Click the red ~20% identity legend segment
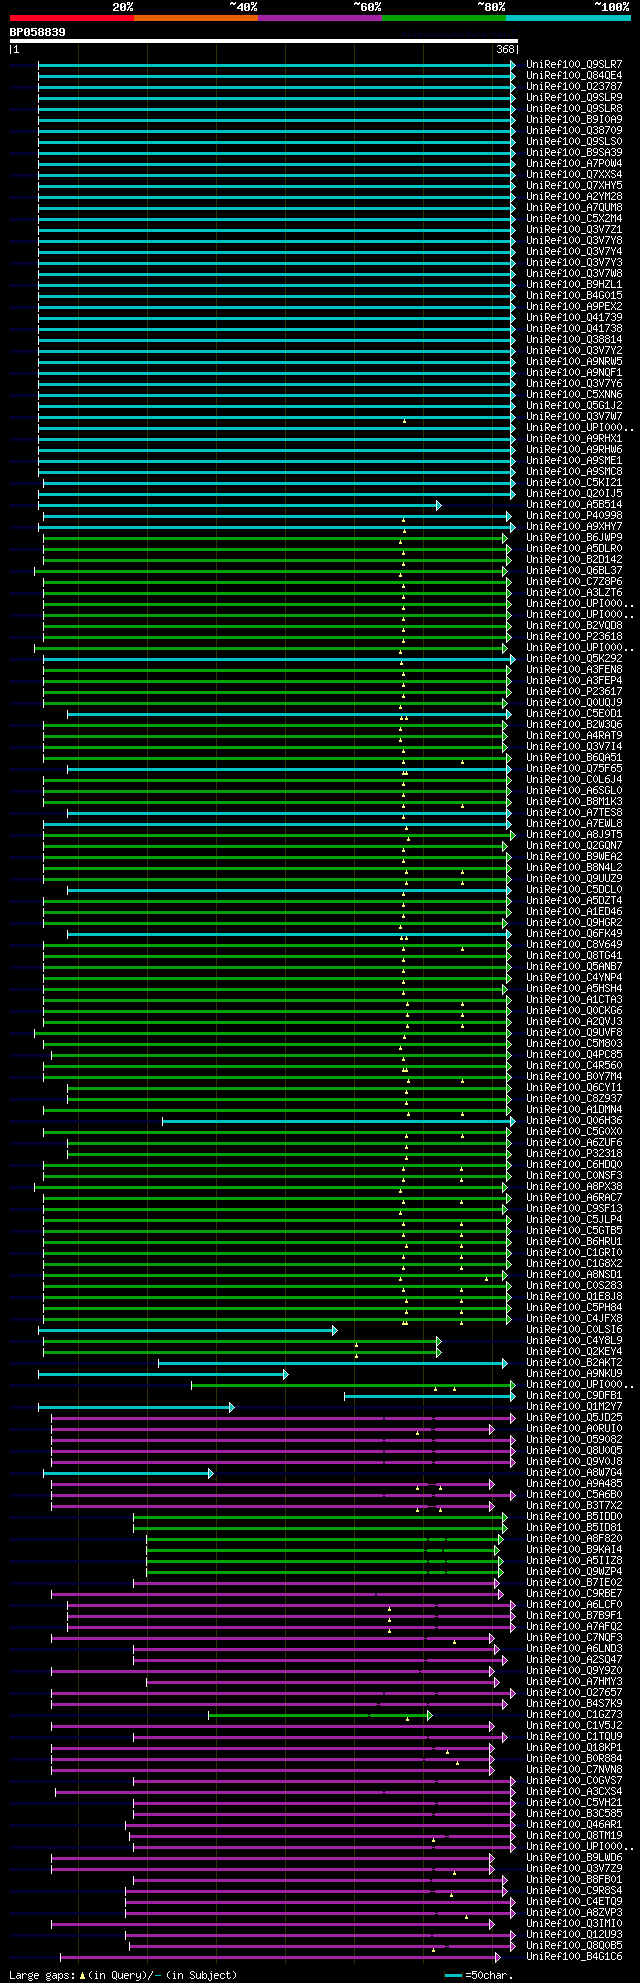The height and width of the screenshot is (1983, 640). click(71, 18)
